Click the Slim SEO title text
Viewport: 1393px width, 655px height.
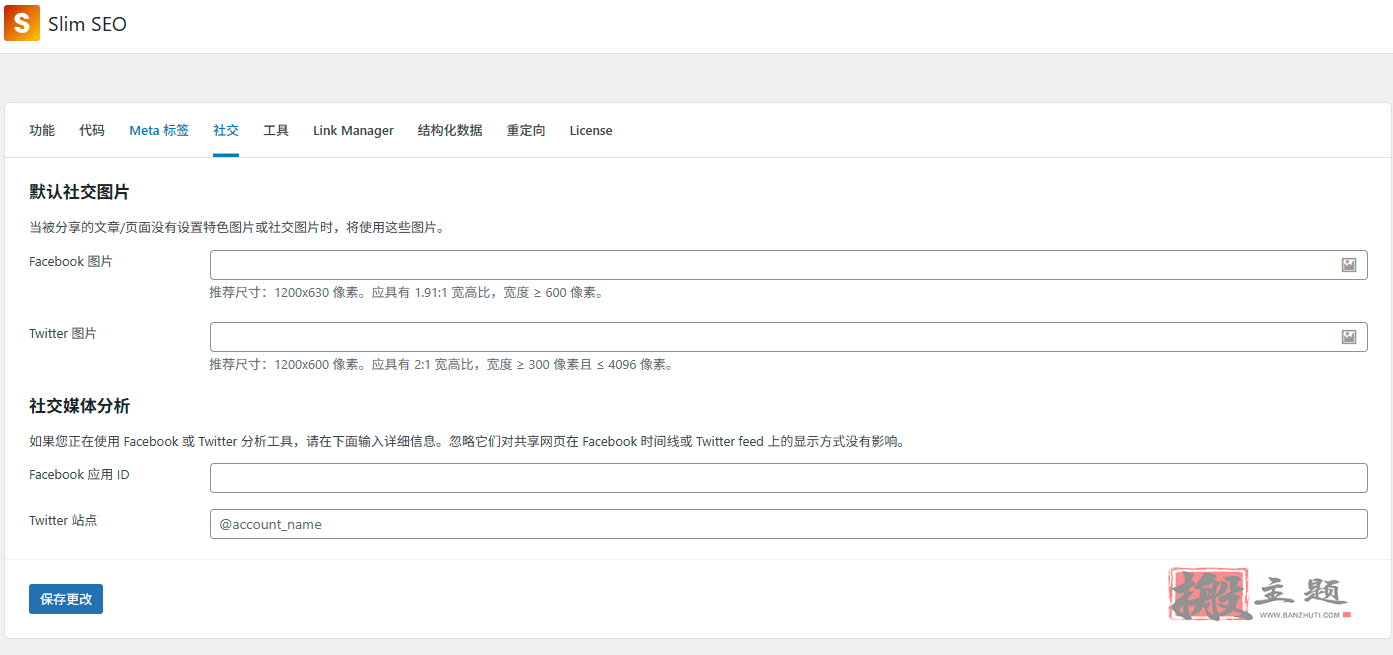click(88, 24)
